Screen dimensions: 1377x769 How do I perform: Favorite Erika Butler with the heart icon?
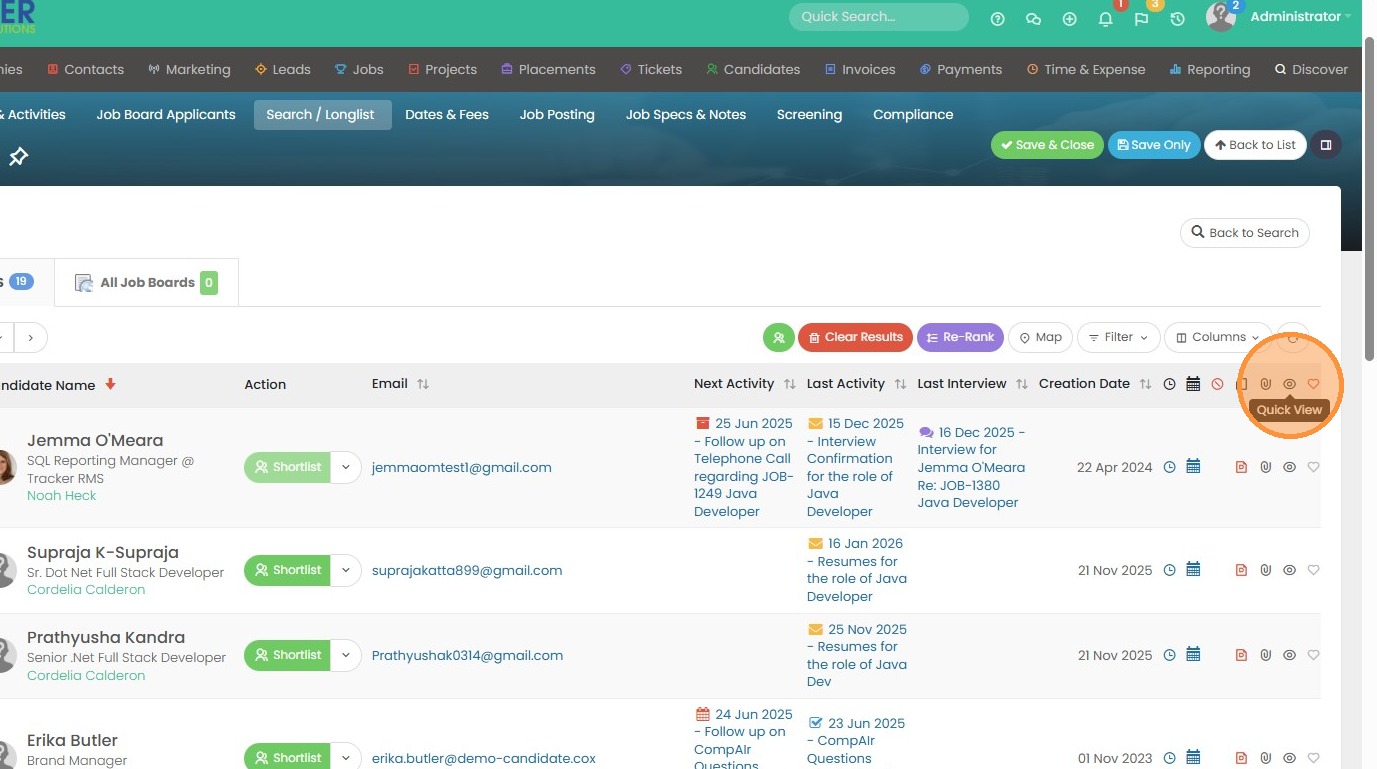1313,758
